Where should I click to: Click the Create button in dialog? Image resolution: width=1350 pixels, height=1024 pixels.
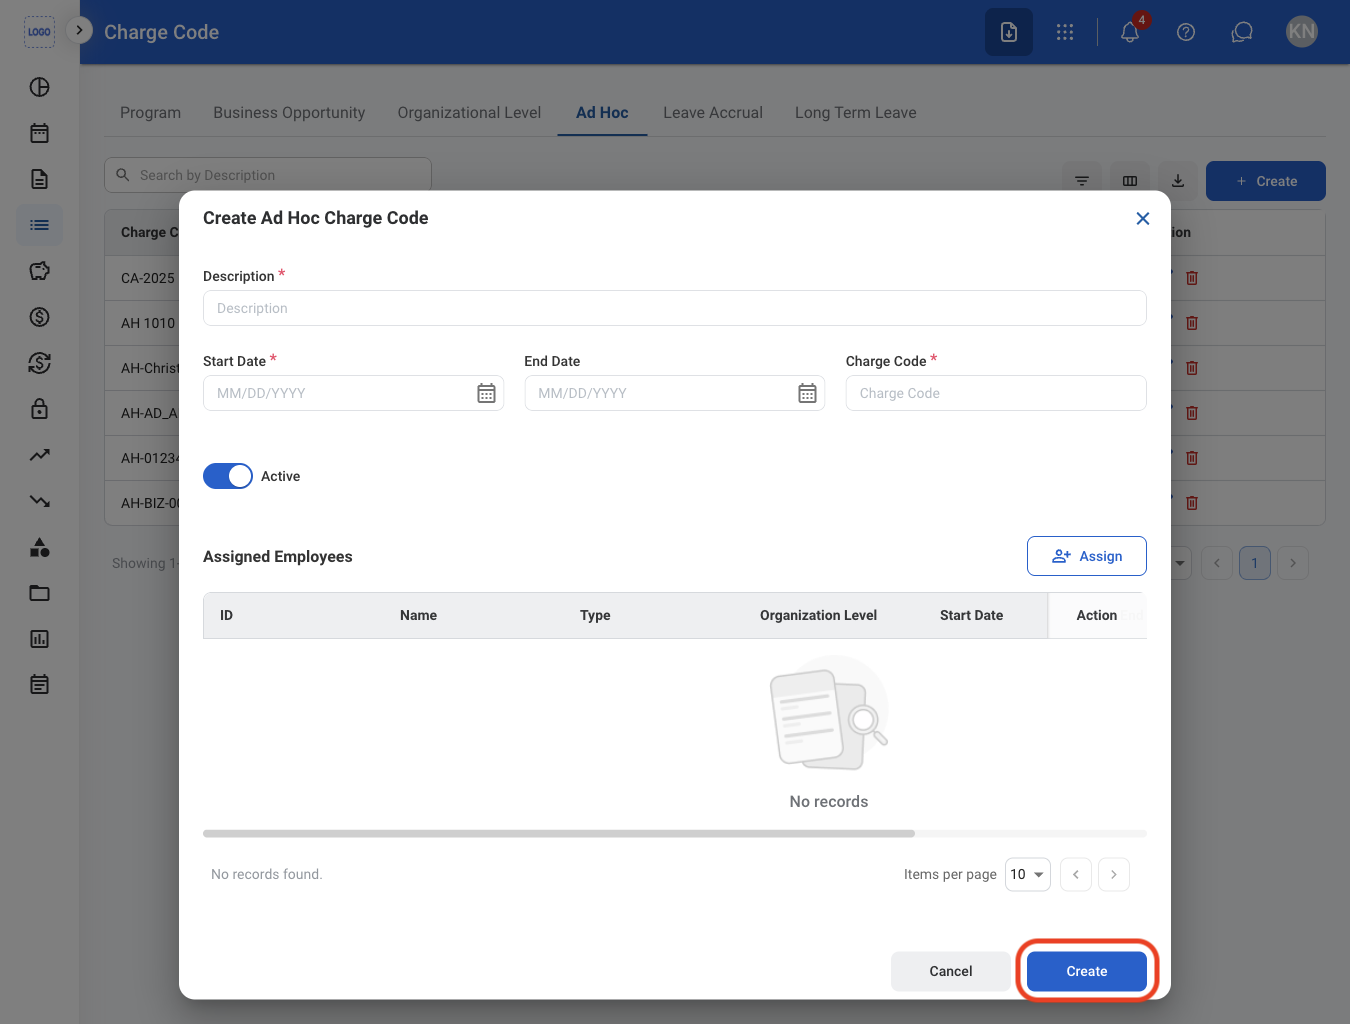click(1087, 971)
